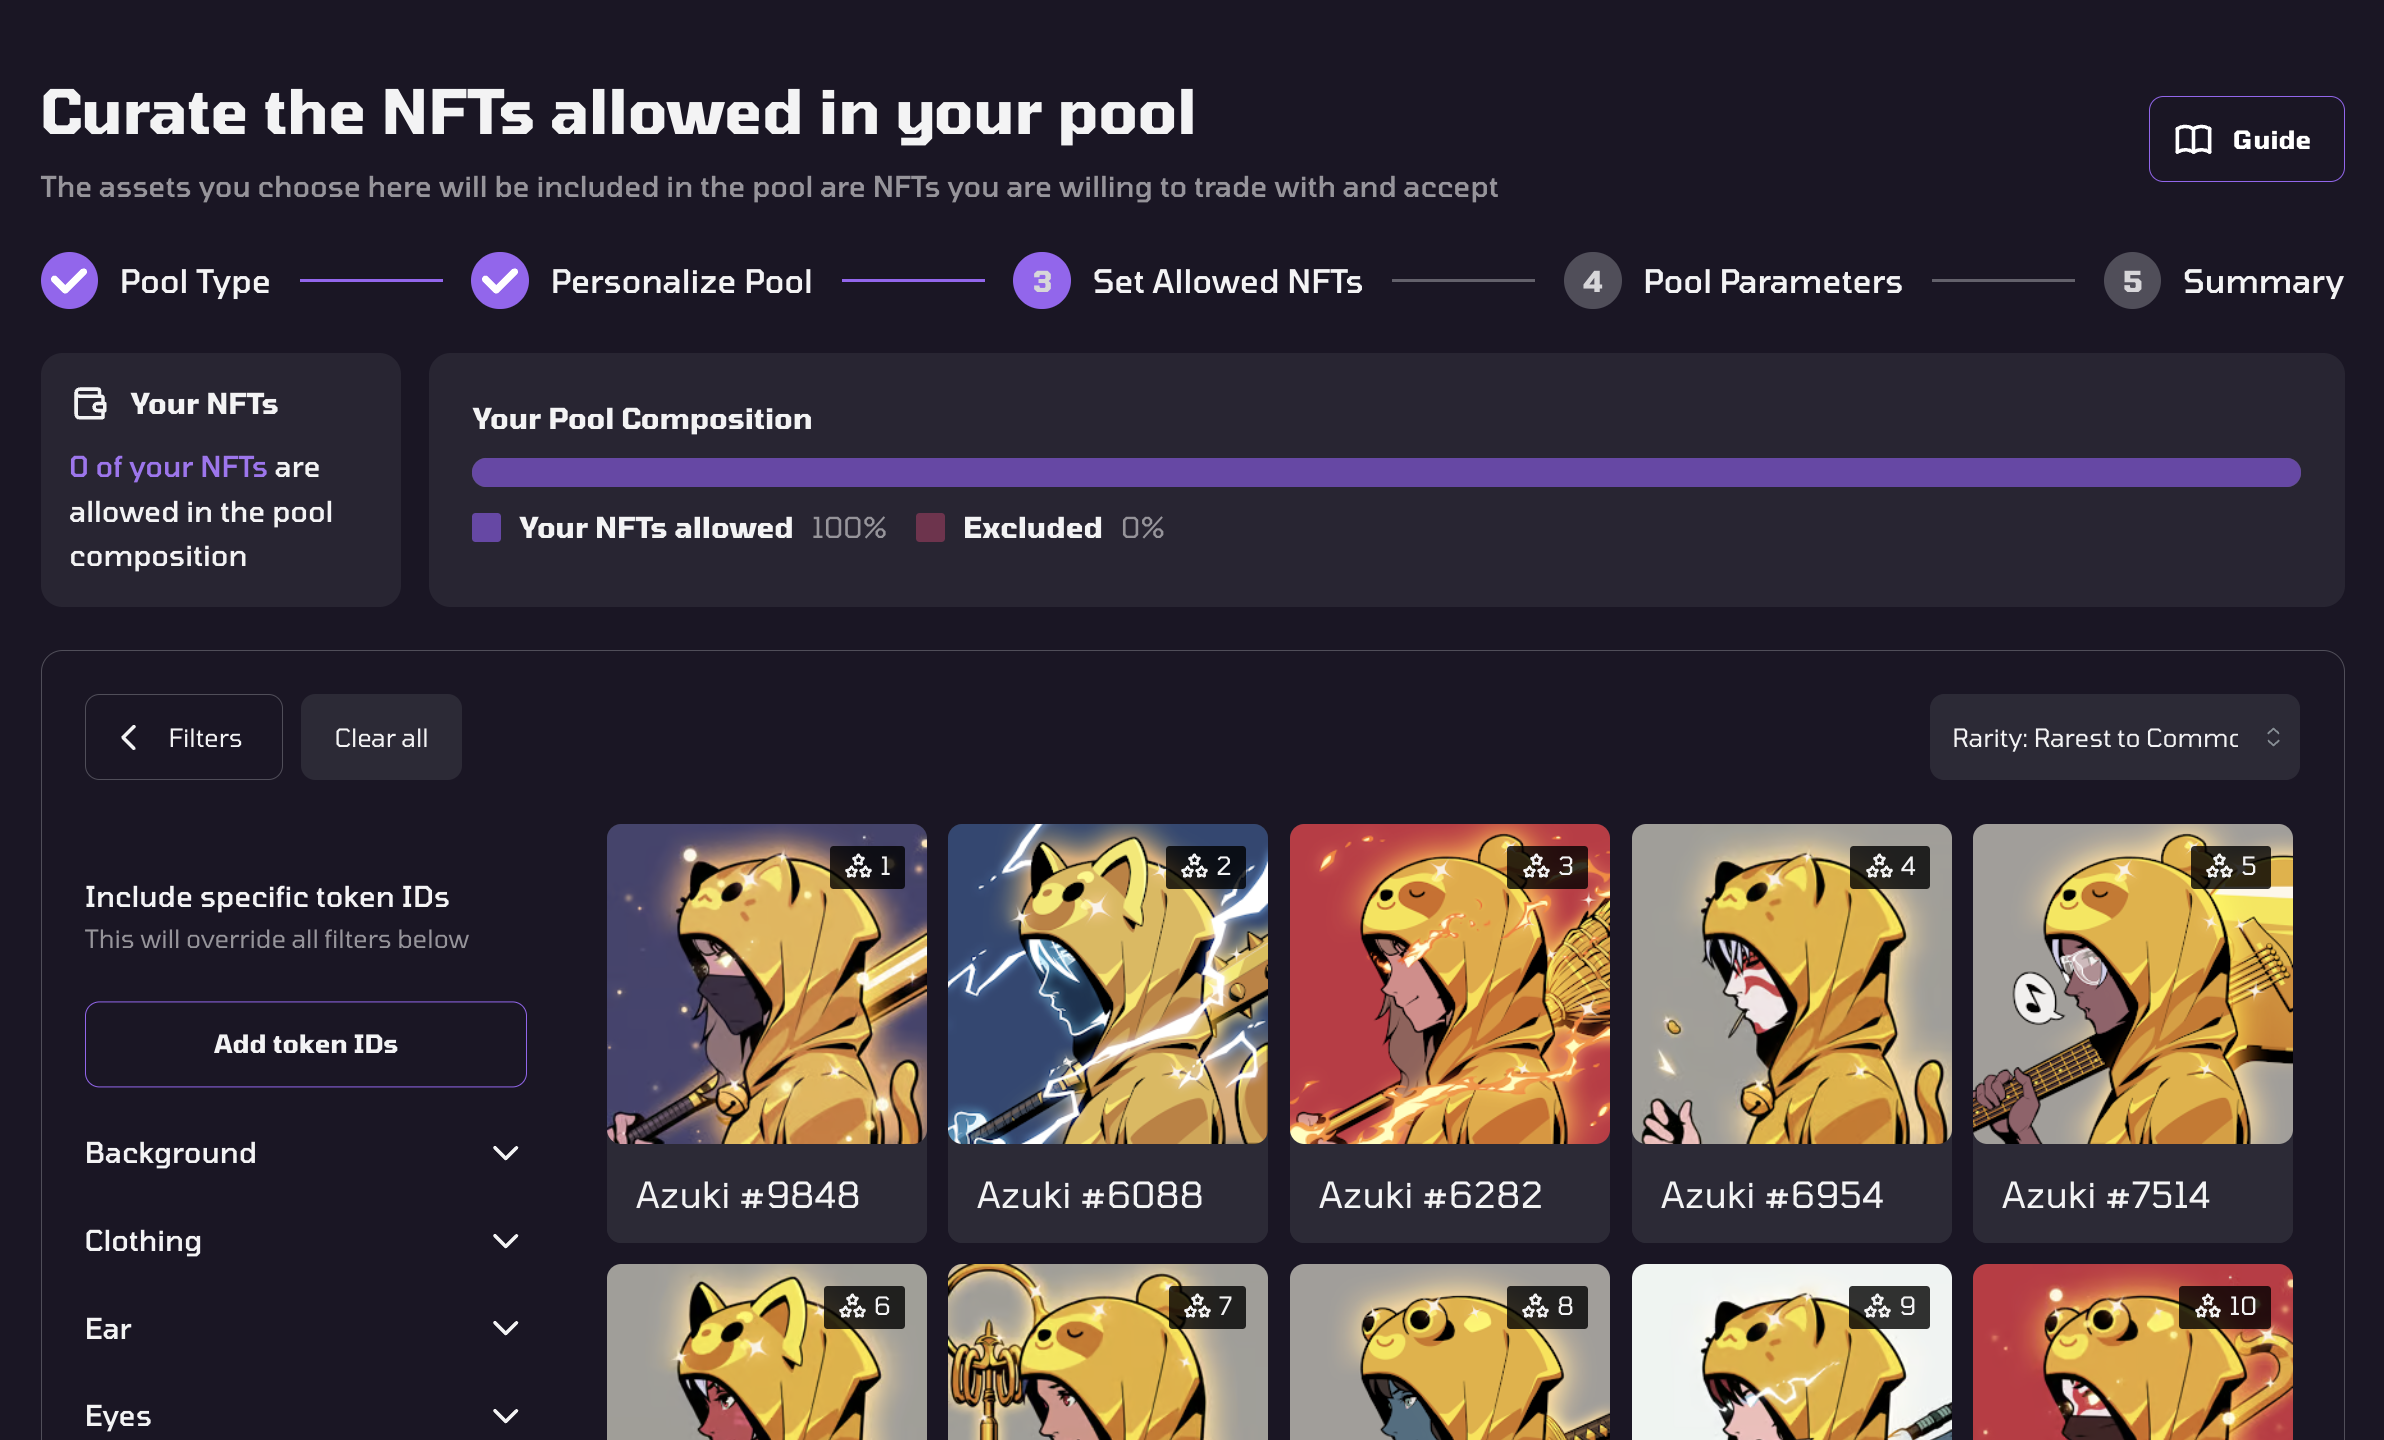
Task: Click the Pool Type checkmark step icon
Action: point(69,281)
